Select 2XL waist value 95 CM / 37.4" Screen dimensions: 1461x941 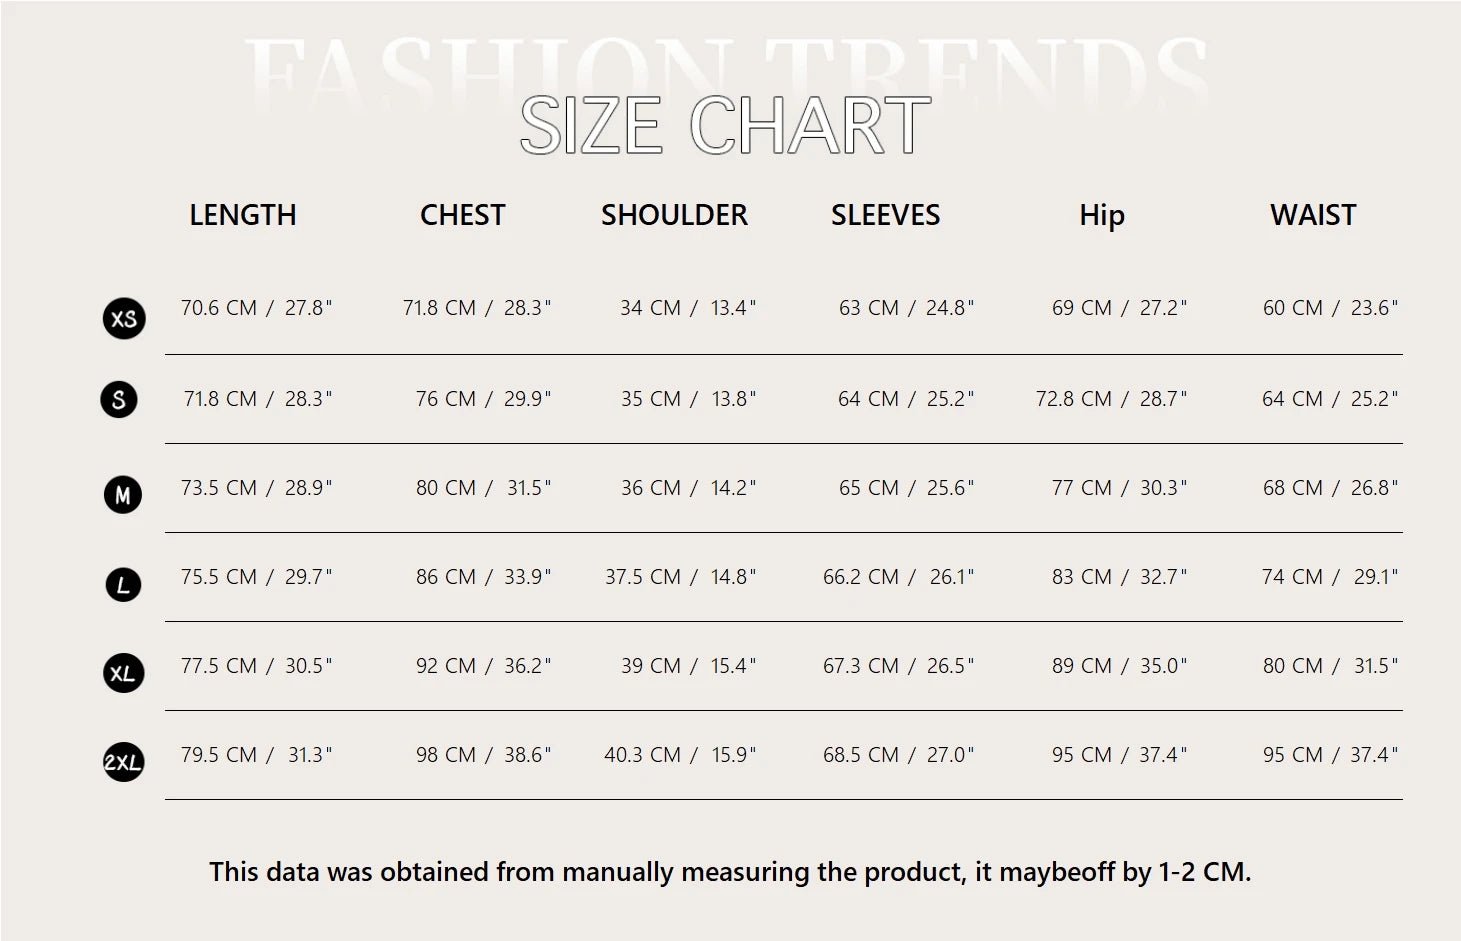tap(1330, 755)
